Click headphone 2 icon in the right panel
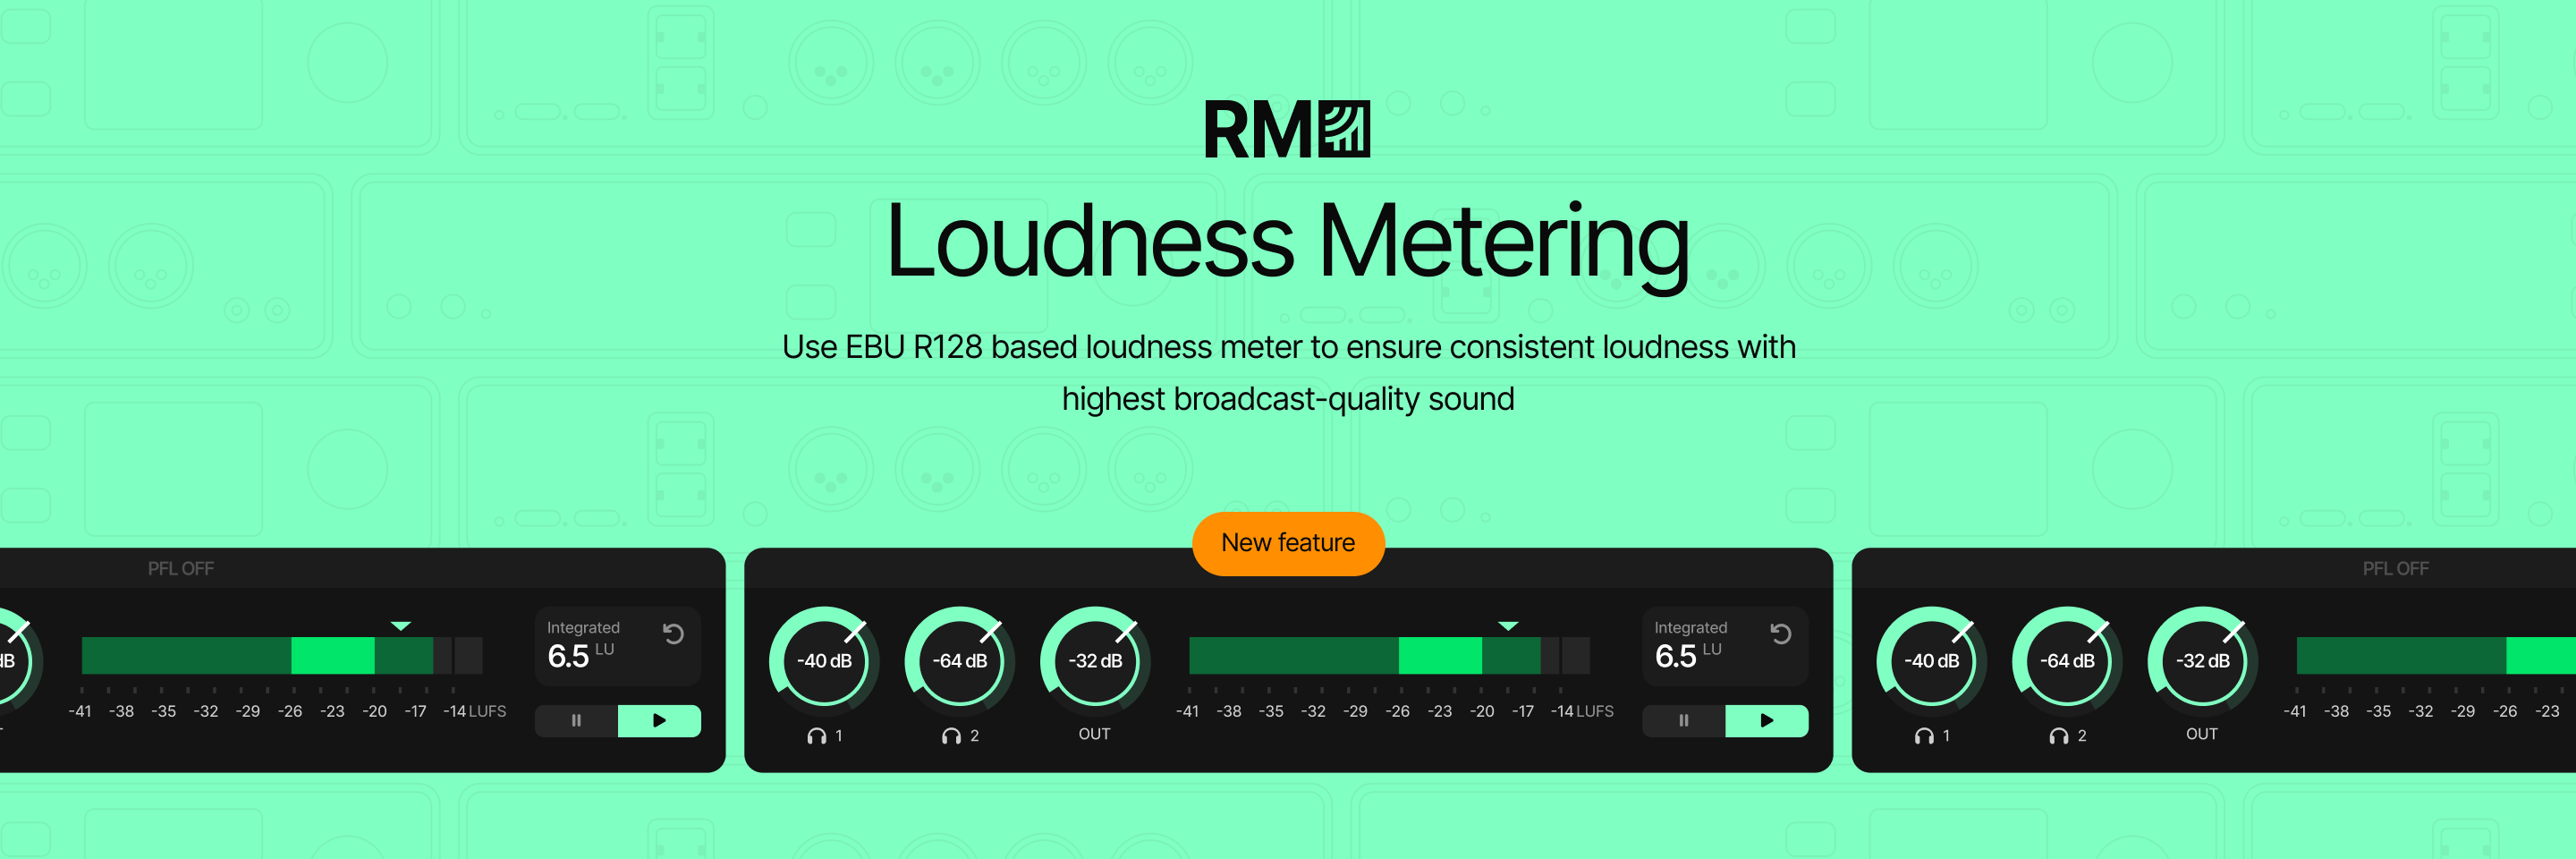The width and height of the screenshot is (2576, 859). 2059,736
